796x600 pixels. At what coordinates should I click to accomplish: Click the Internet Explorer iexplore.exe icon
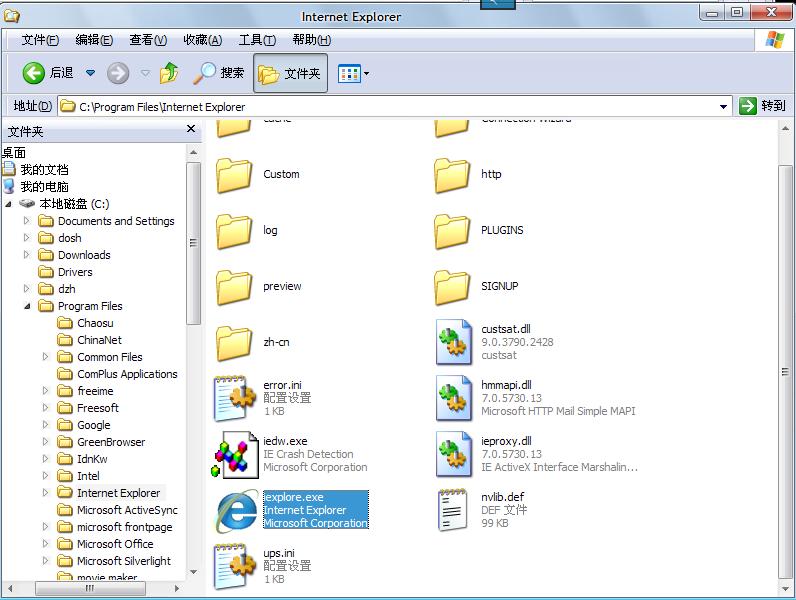pyautogui.click(x=237, y=511)
